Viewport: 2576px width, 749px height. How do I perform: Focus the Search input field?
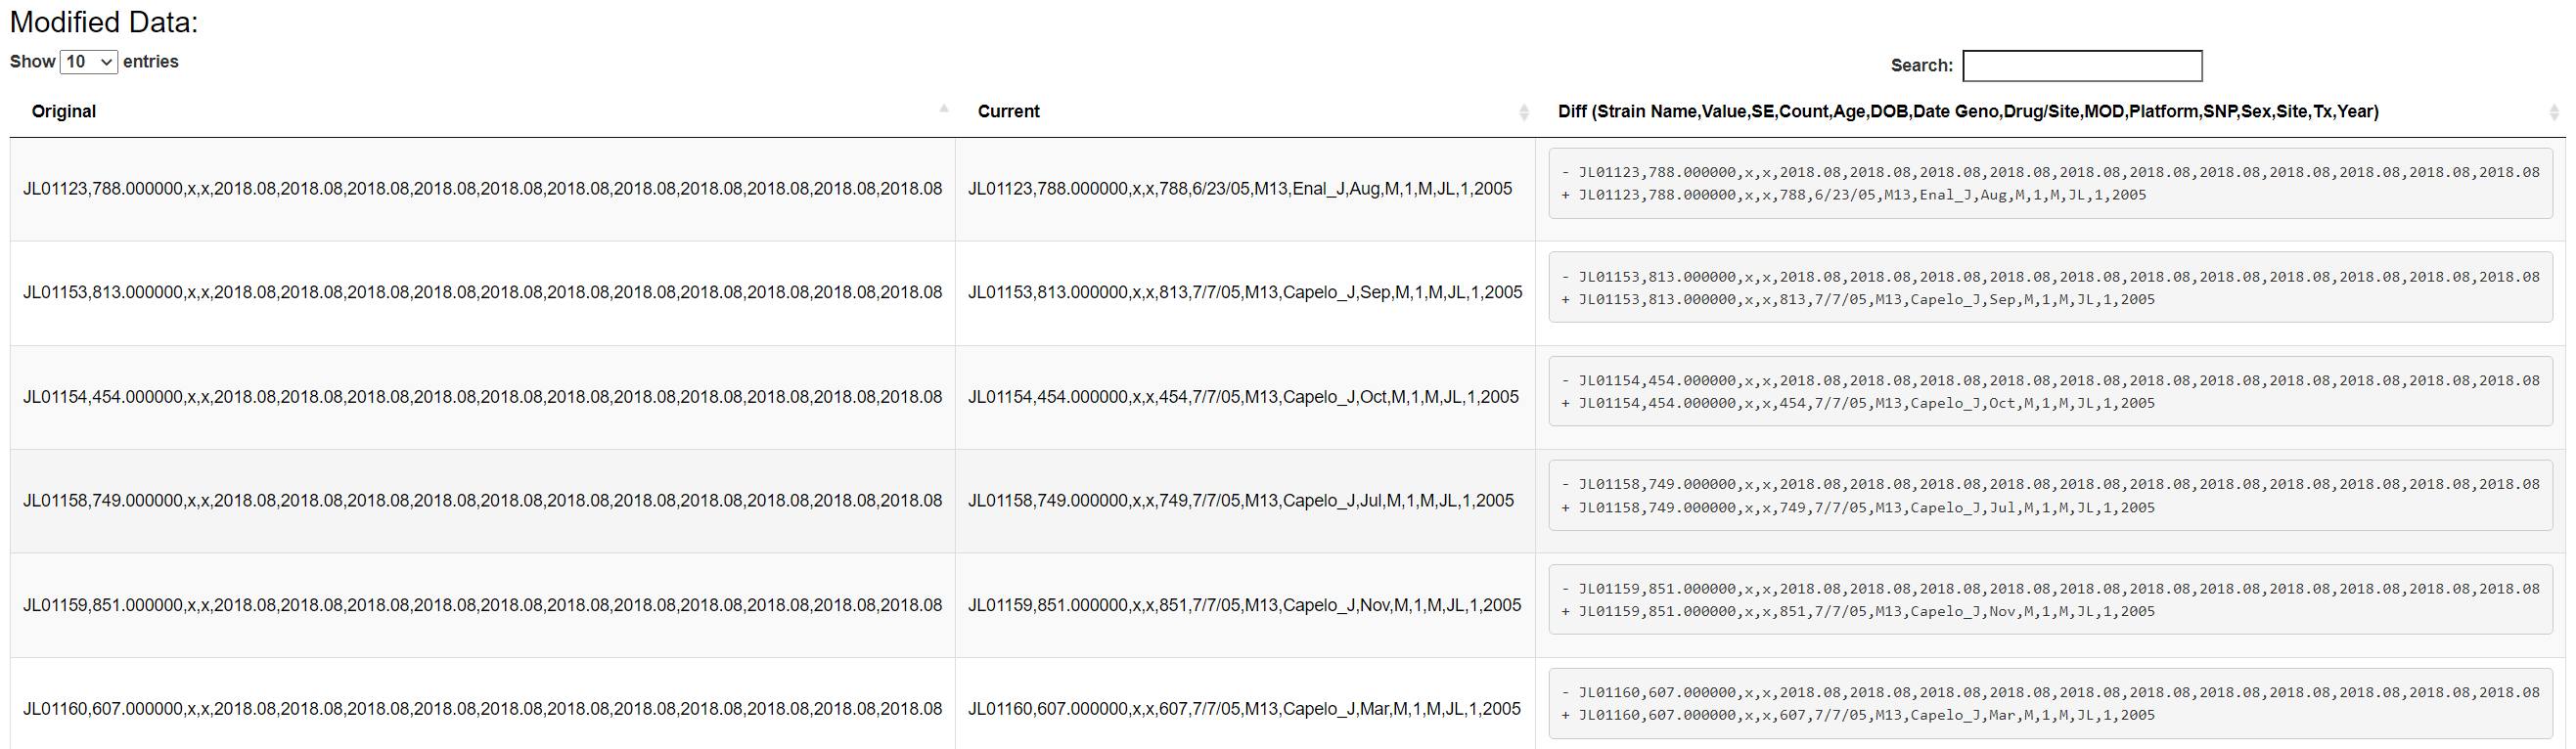pyautogui.click(x=2081, y=66)
